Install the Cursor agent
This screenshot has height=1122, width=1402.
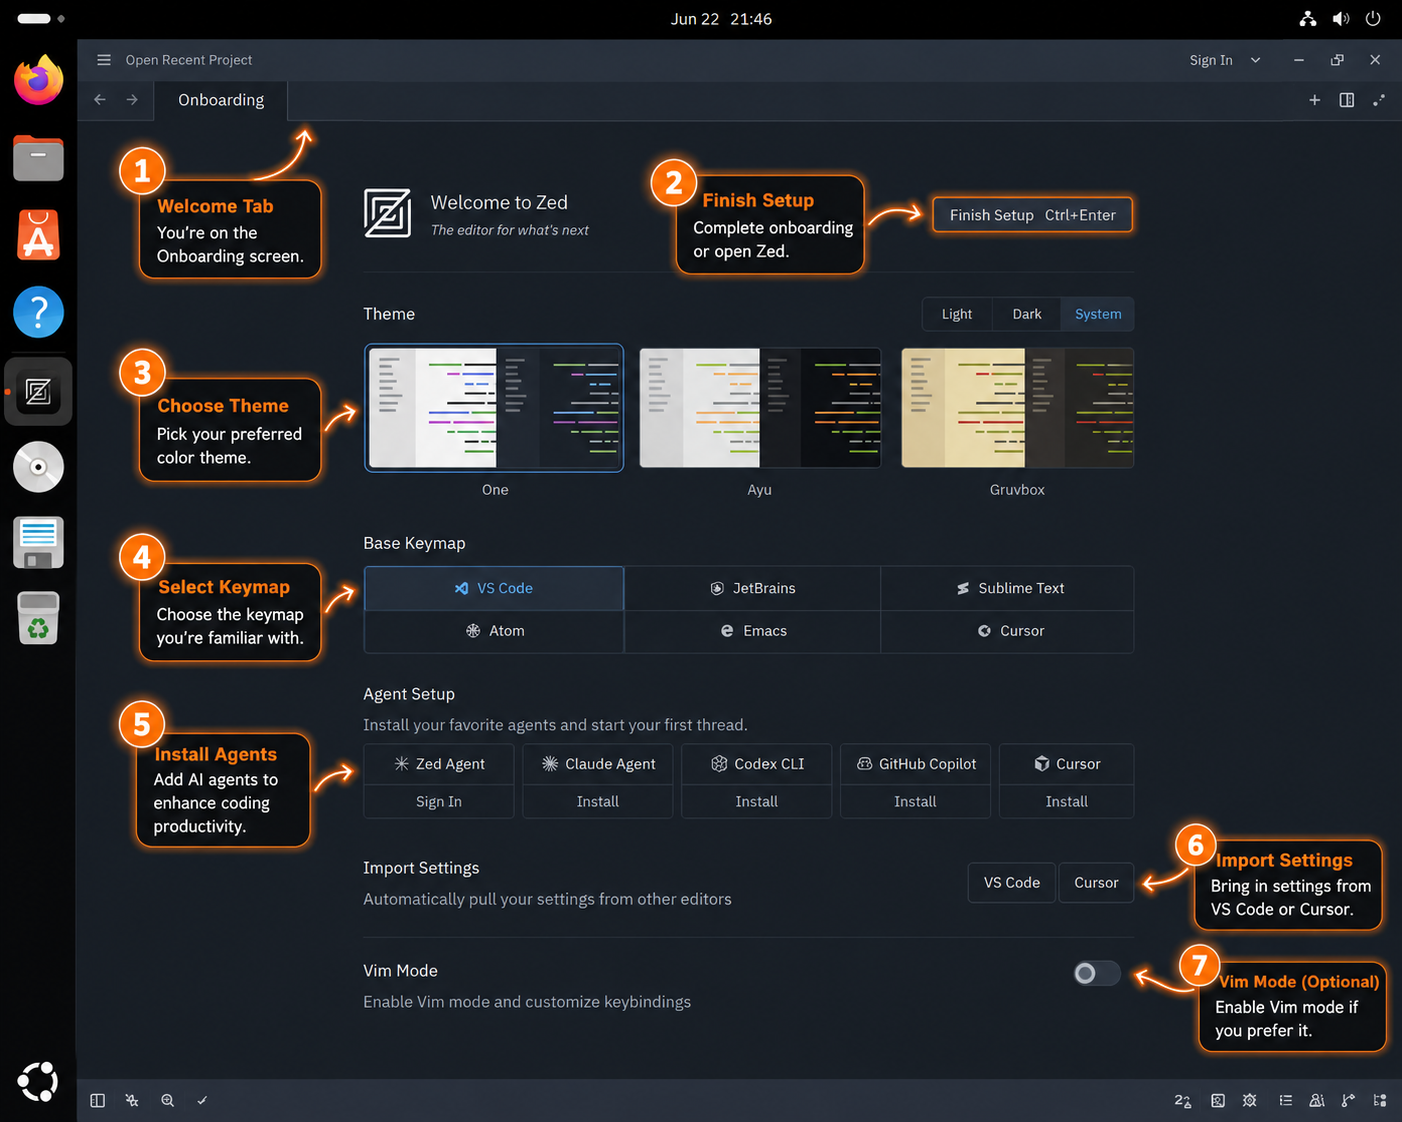tap(1067, 802)
